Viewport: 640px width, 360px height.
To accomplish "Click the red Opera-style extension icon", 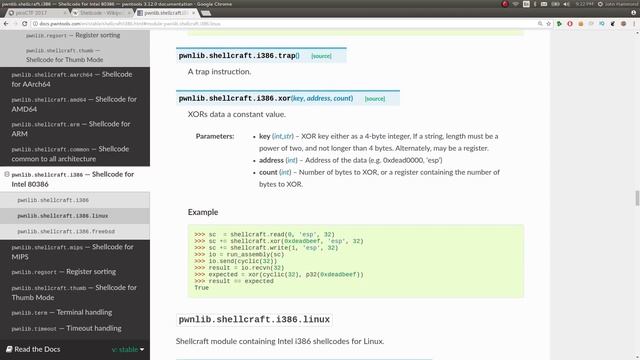I will 570,24.
